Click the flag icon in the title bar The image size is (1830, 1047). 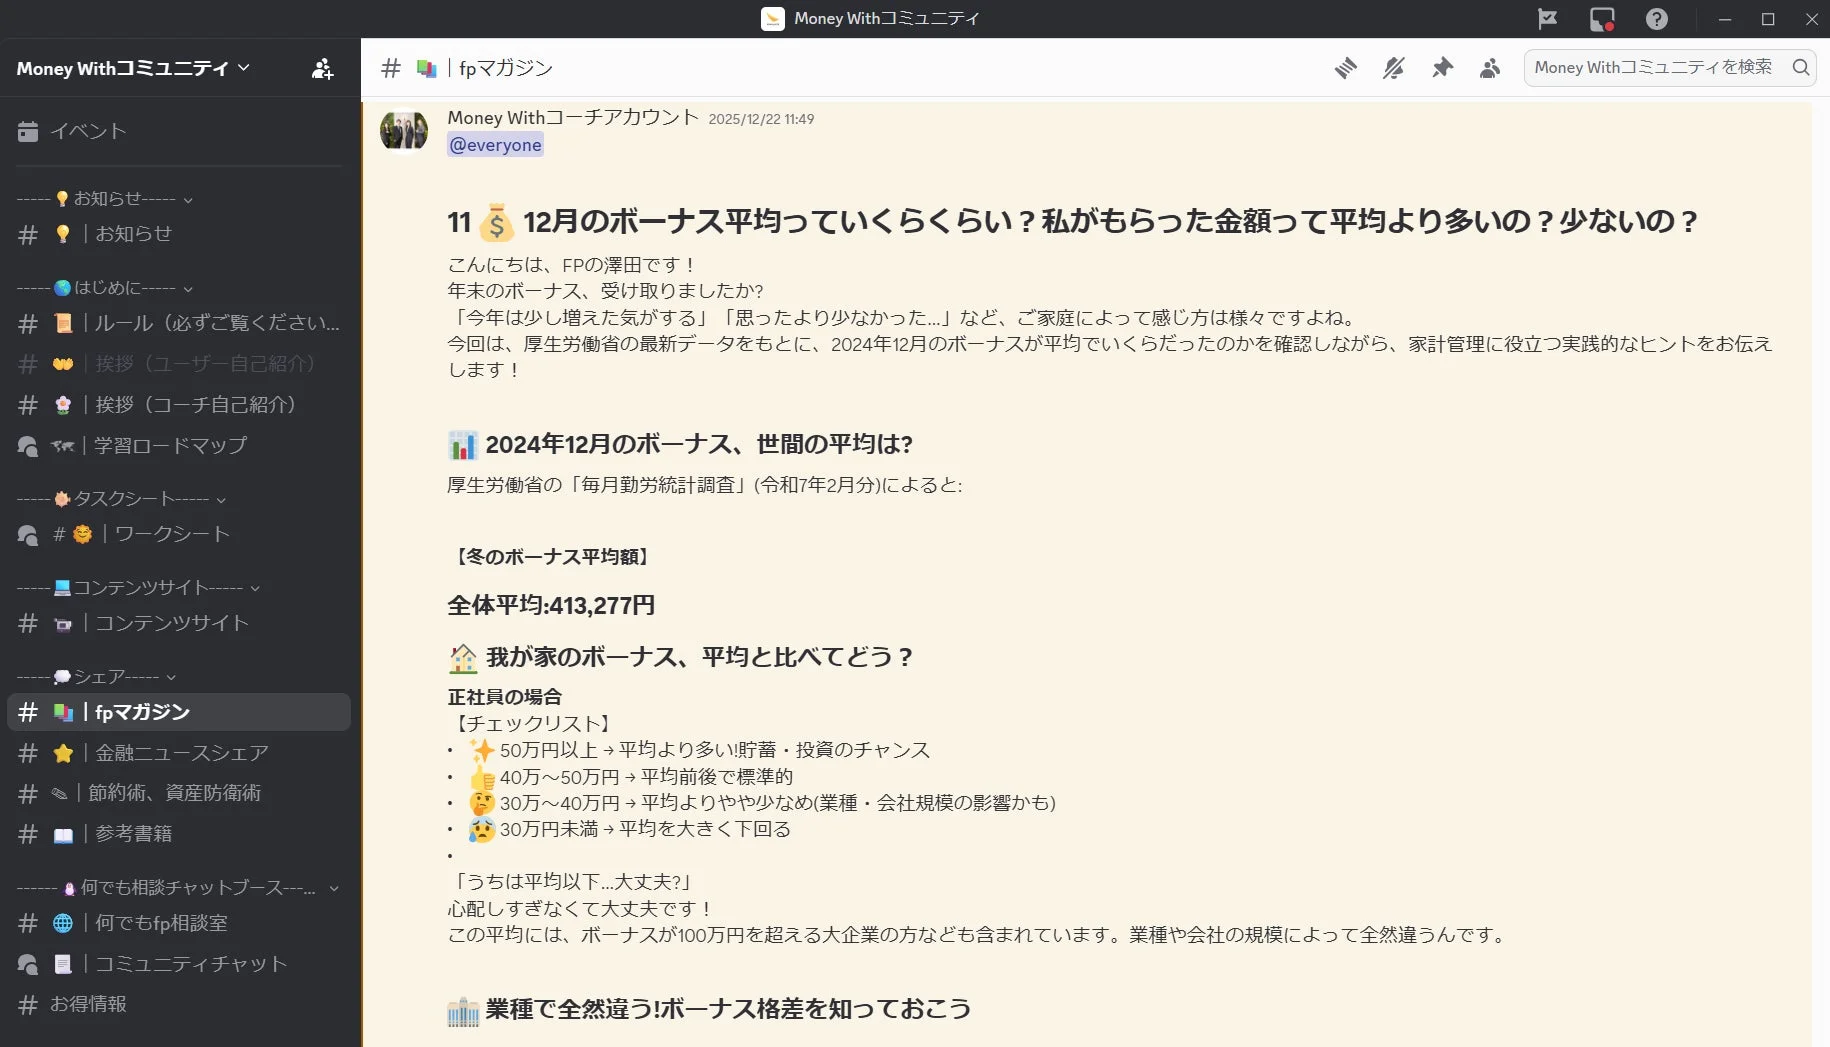point(1548,19)
